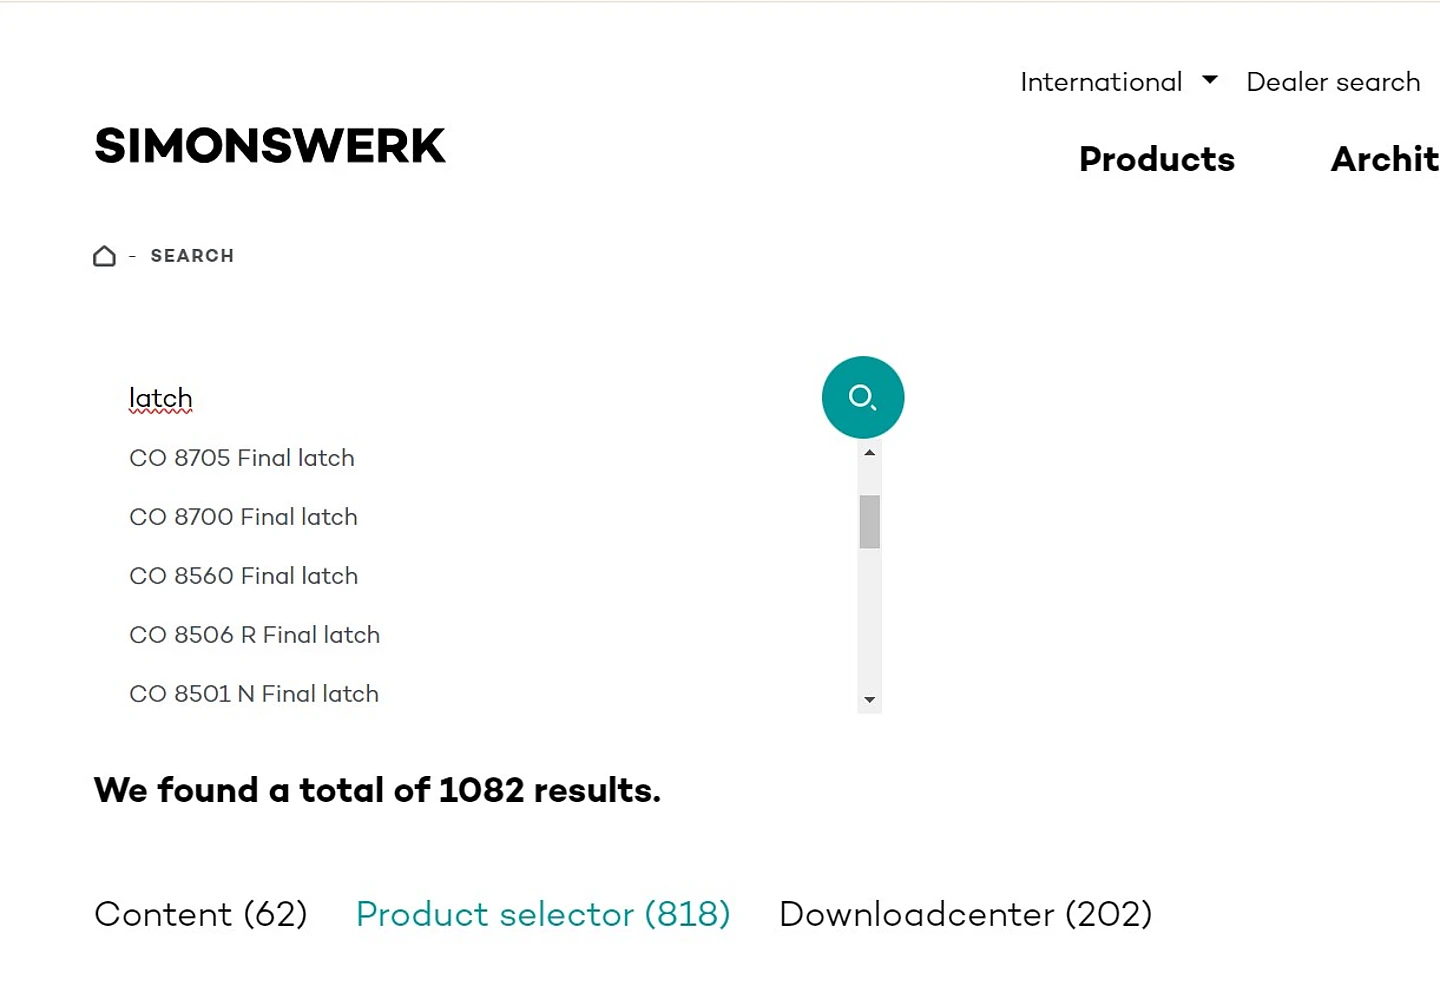Switch to the Content (62) tab

(x=200, y=914)
